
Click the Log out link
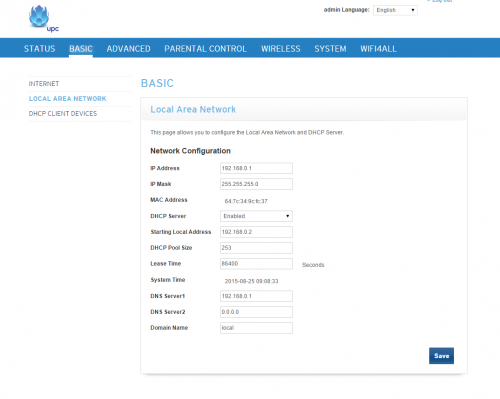point(440,1)
